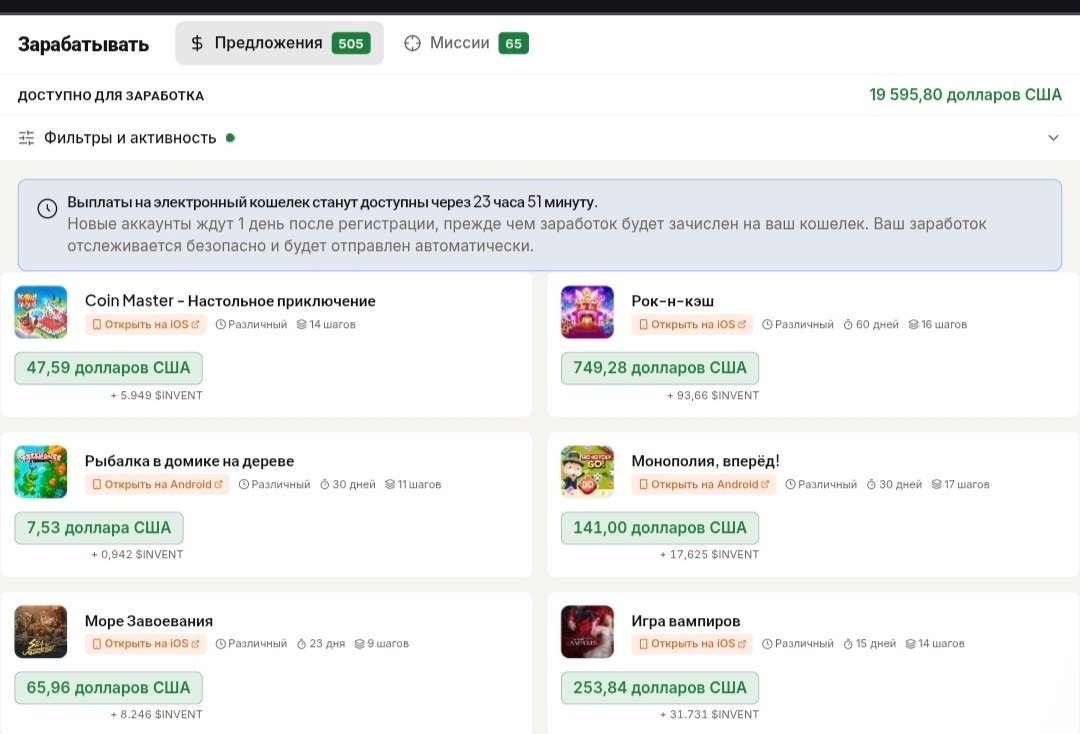Click the + 17,625 $INVENT bonus text
1080x734 pixels.
pos(709,554)
